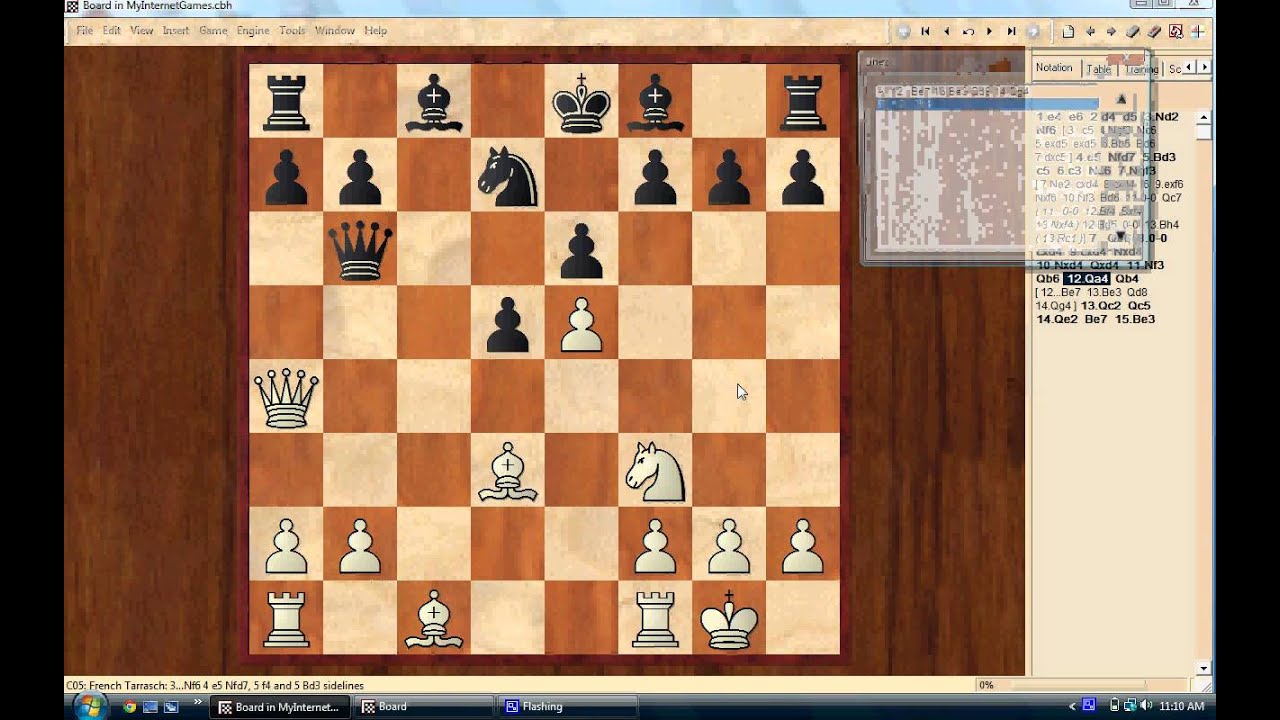Image resolution: width=1280 pixels, height=720 pixels.
Task: Switch to the Table tab
Action: coord(1099,69)
